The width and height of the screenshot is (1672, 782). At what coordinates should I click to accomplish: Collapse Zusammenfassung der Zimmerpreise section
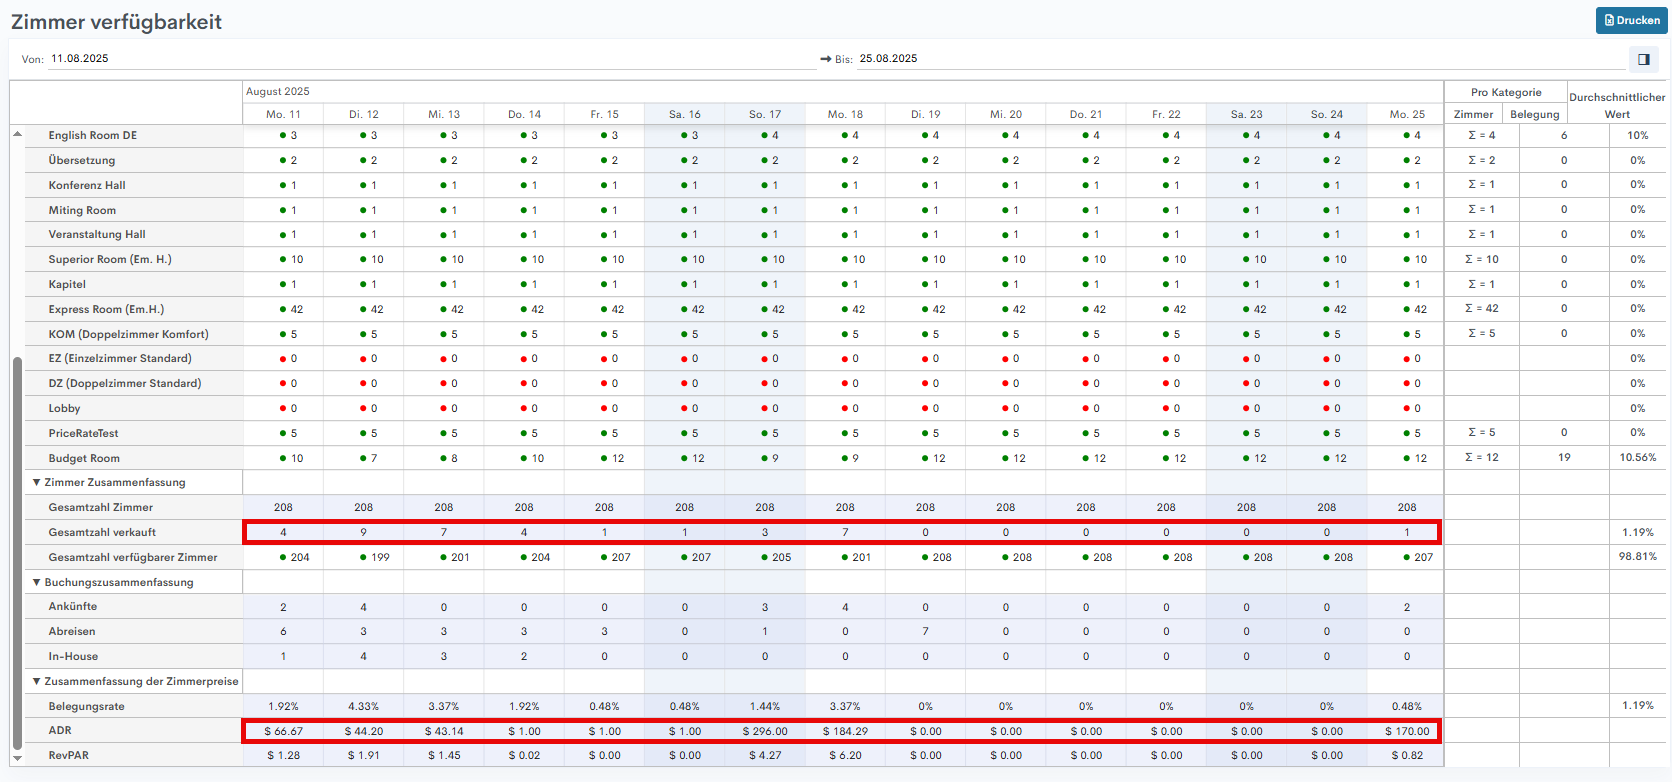(37, 681)
